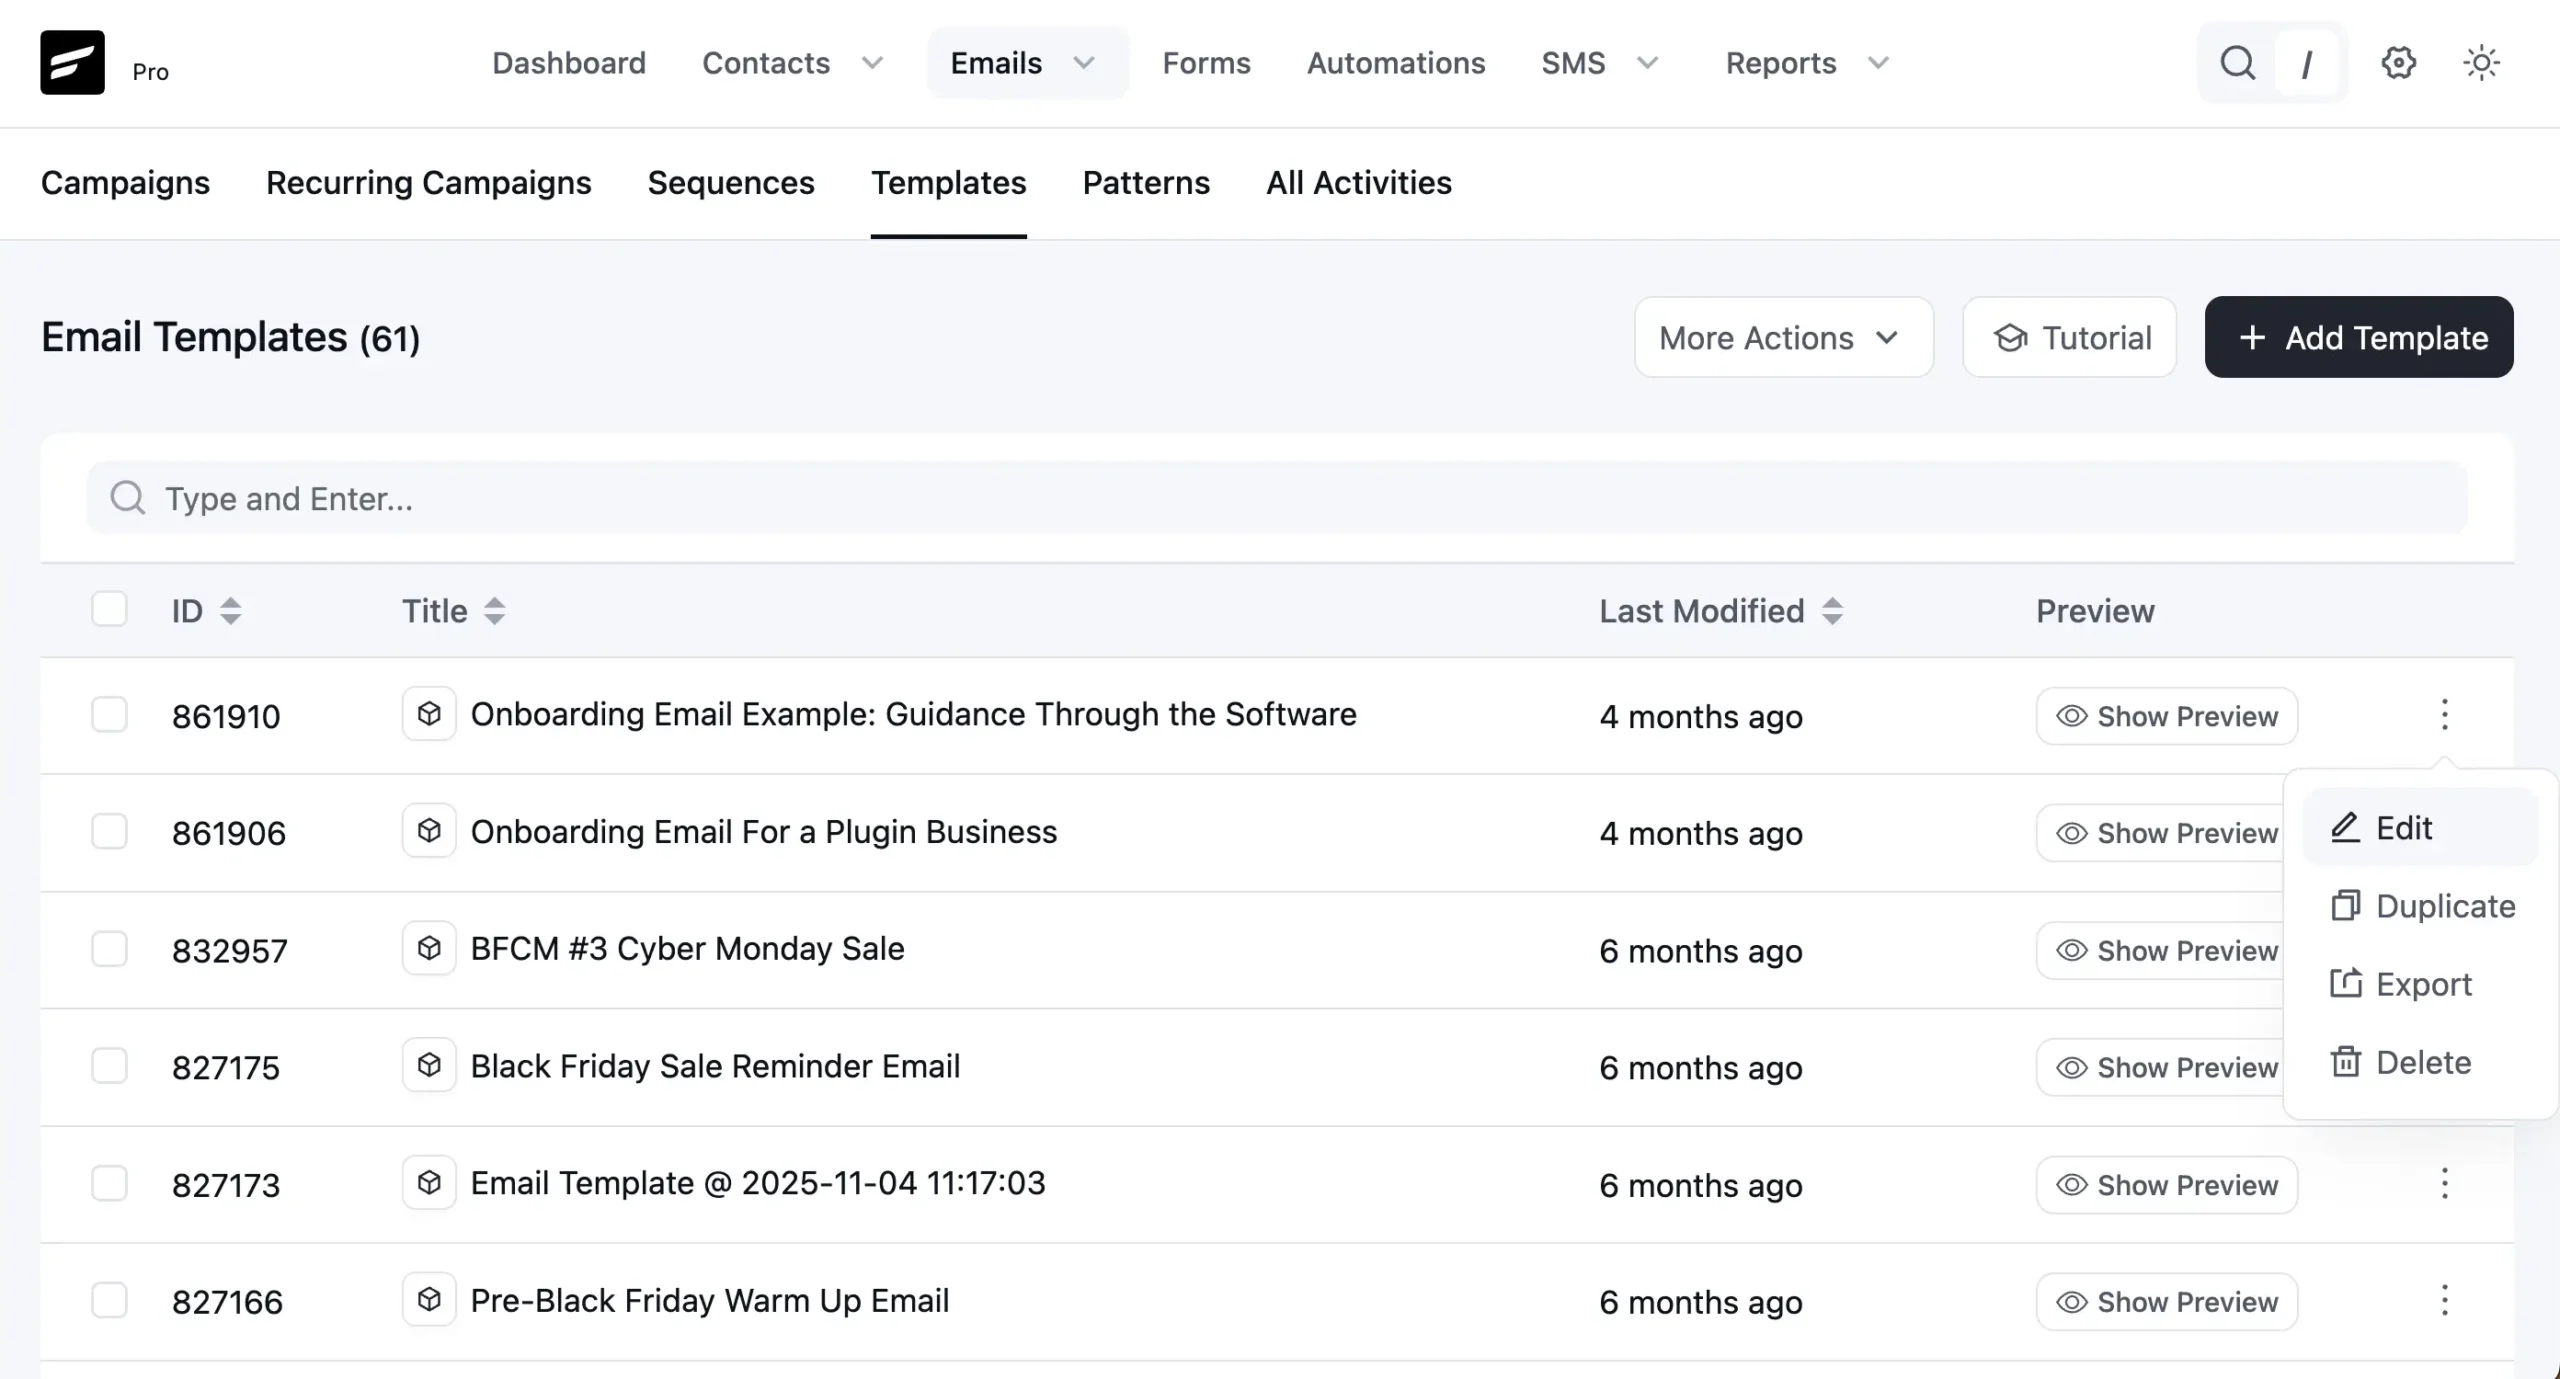Check the box for template 861910
2560x1379 pixels.
coord(109,715)
